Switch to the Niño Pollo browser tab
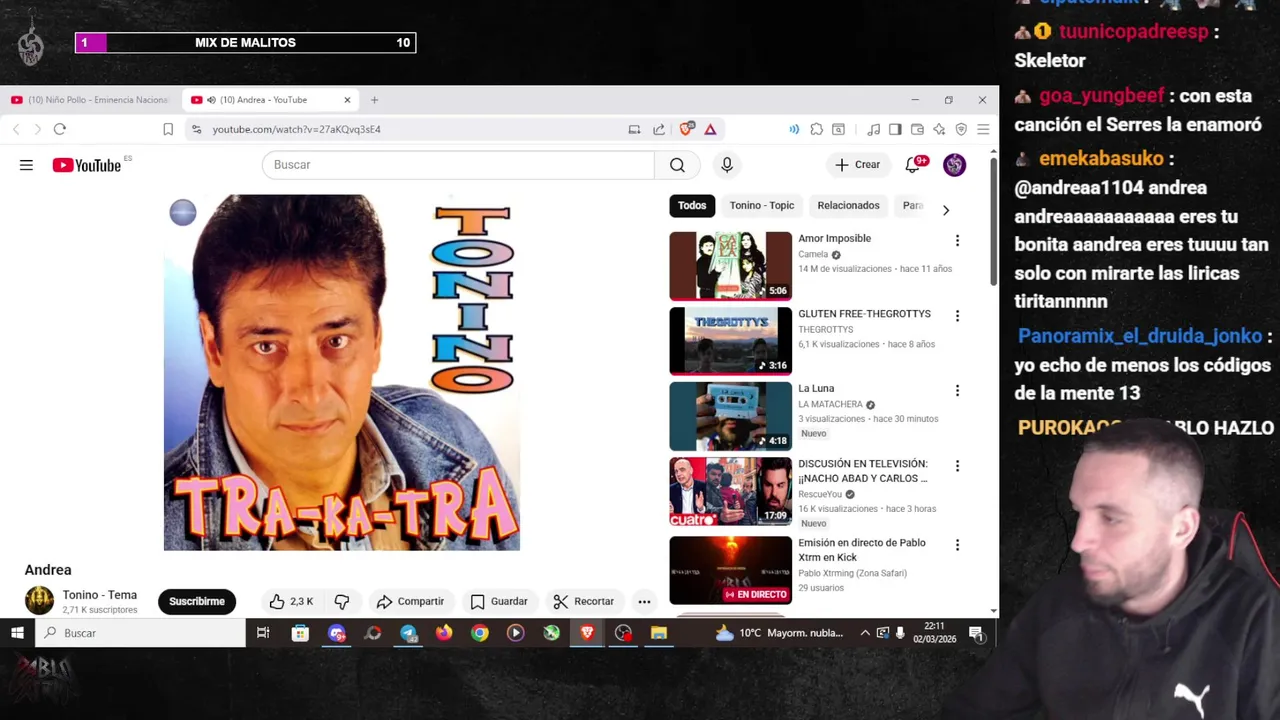Image resolution: width=1280 pixels, height=720 pixels. [91, 100]
